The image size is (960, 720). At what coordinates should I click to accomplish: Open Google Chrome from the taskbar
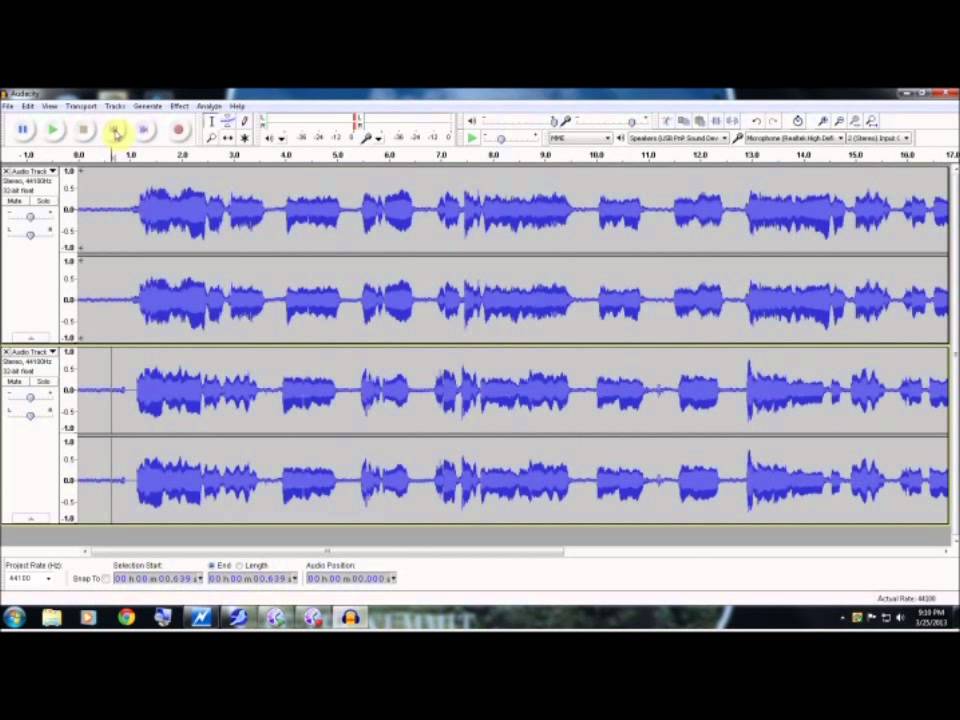126,617
